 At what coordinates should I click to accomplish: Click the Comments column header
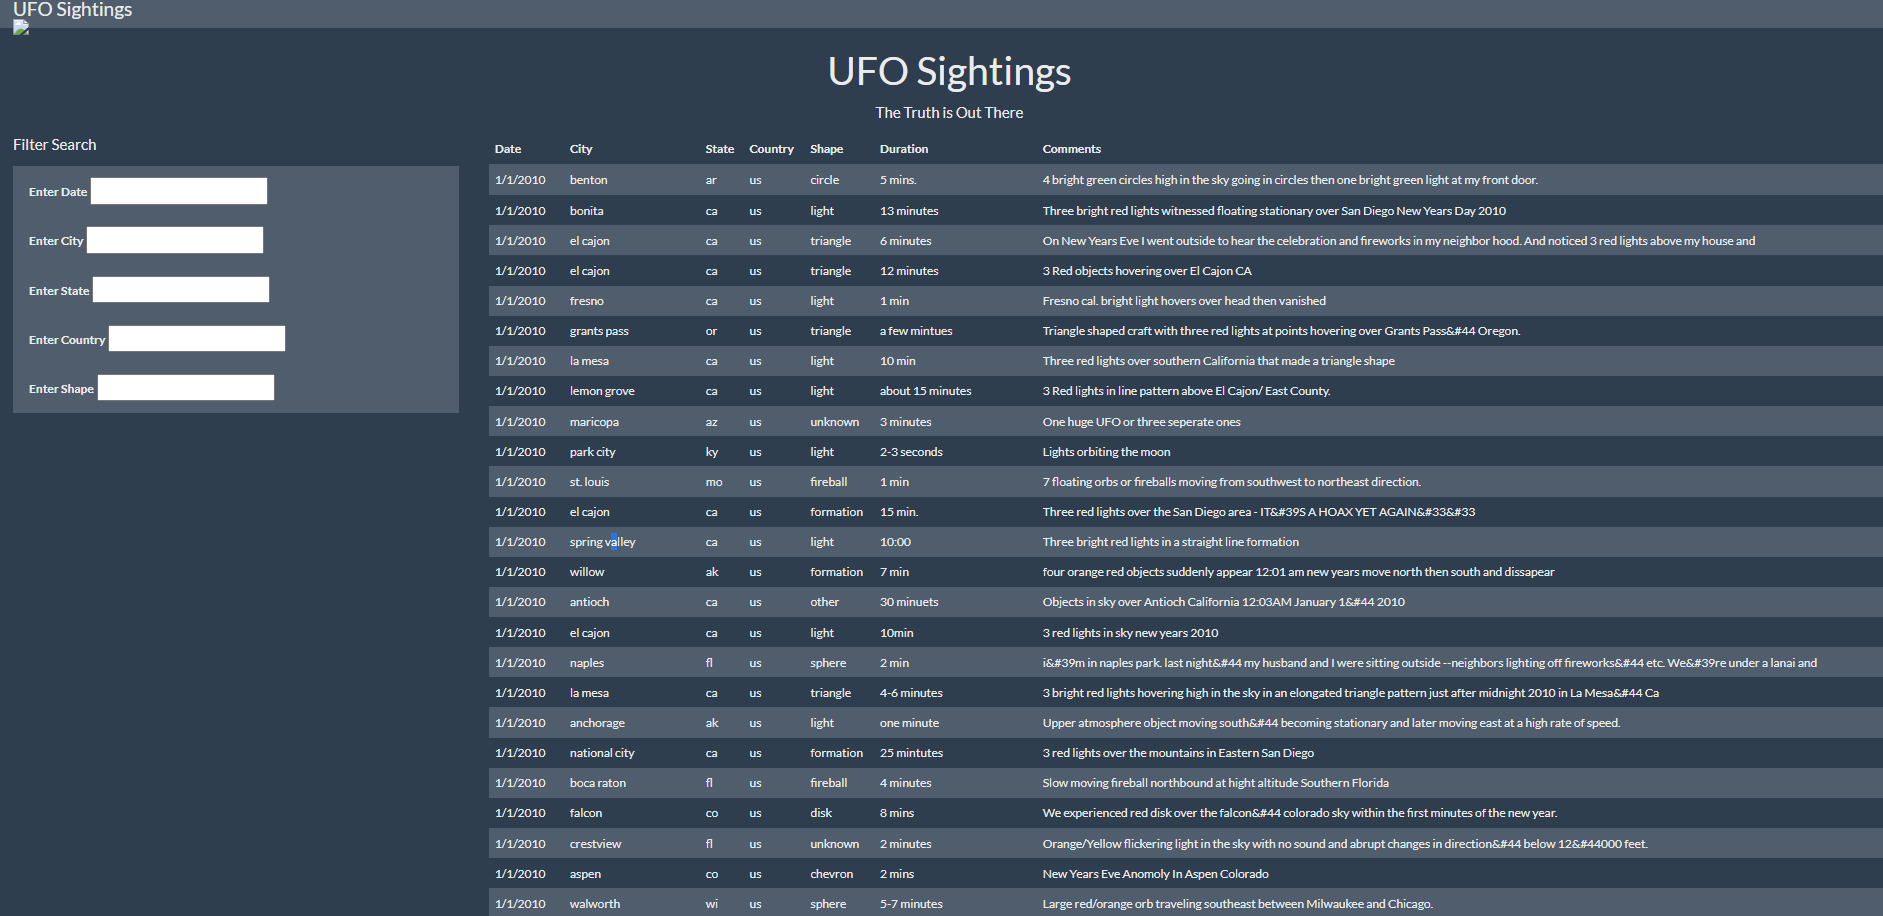click(x=1071, y=148)
